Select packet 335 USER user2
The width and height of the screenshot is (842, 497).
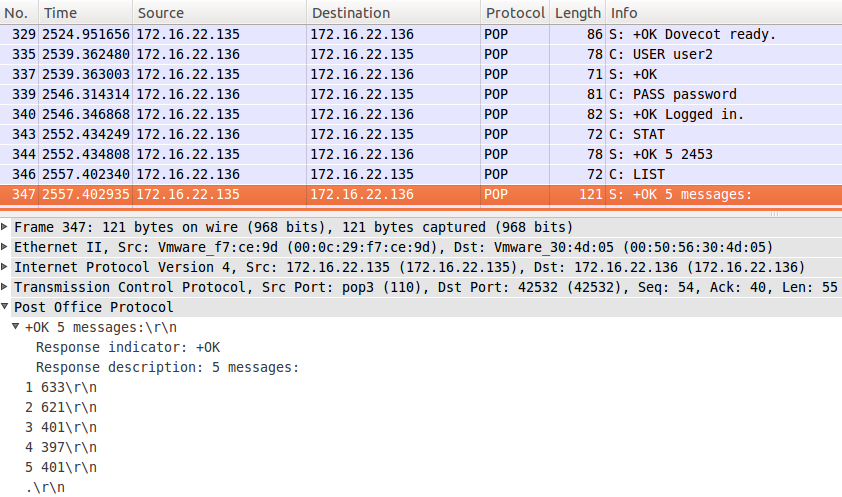[x=421, y=54]
